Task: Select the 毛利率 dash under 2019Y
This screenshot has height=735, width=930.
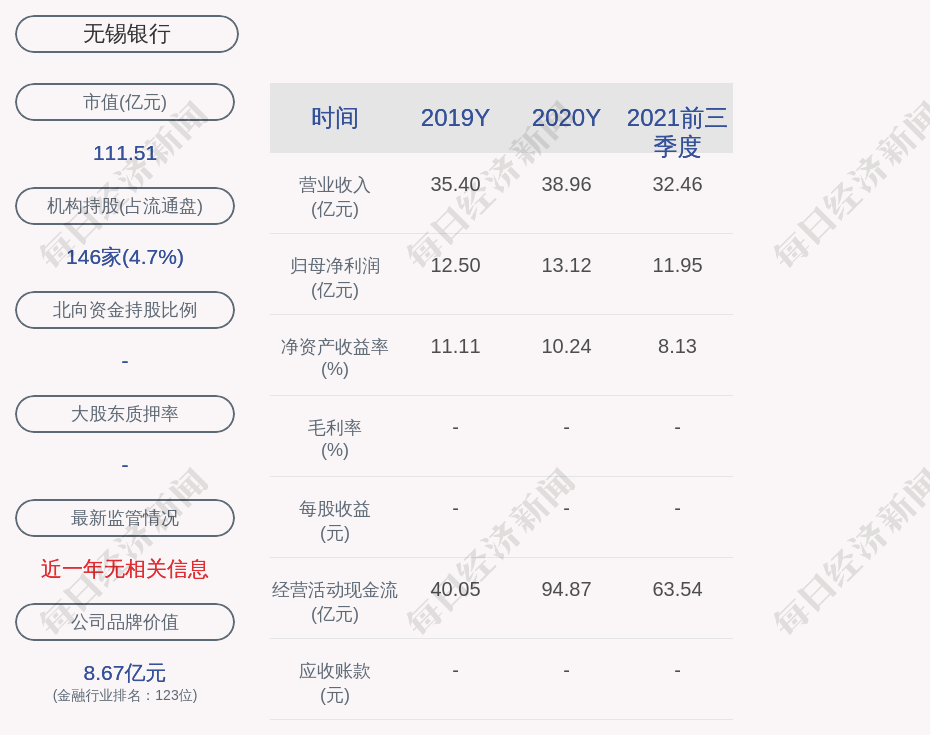Action: coord(456,427)
